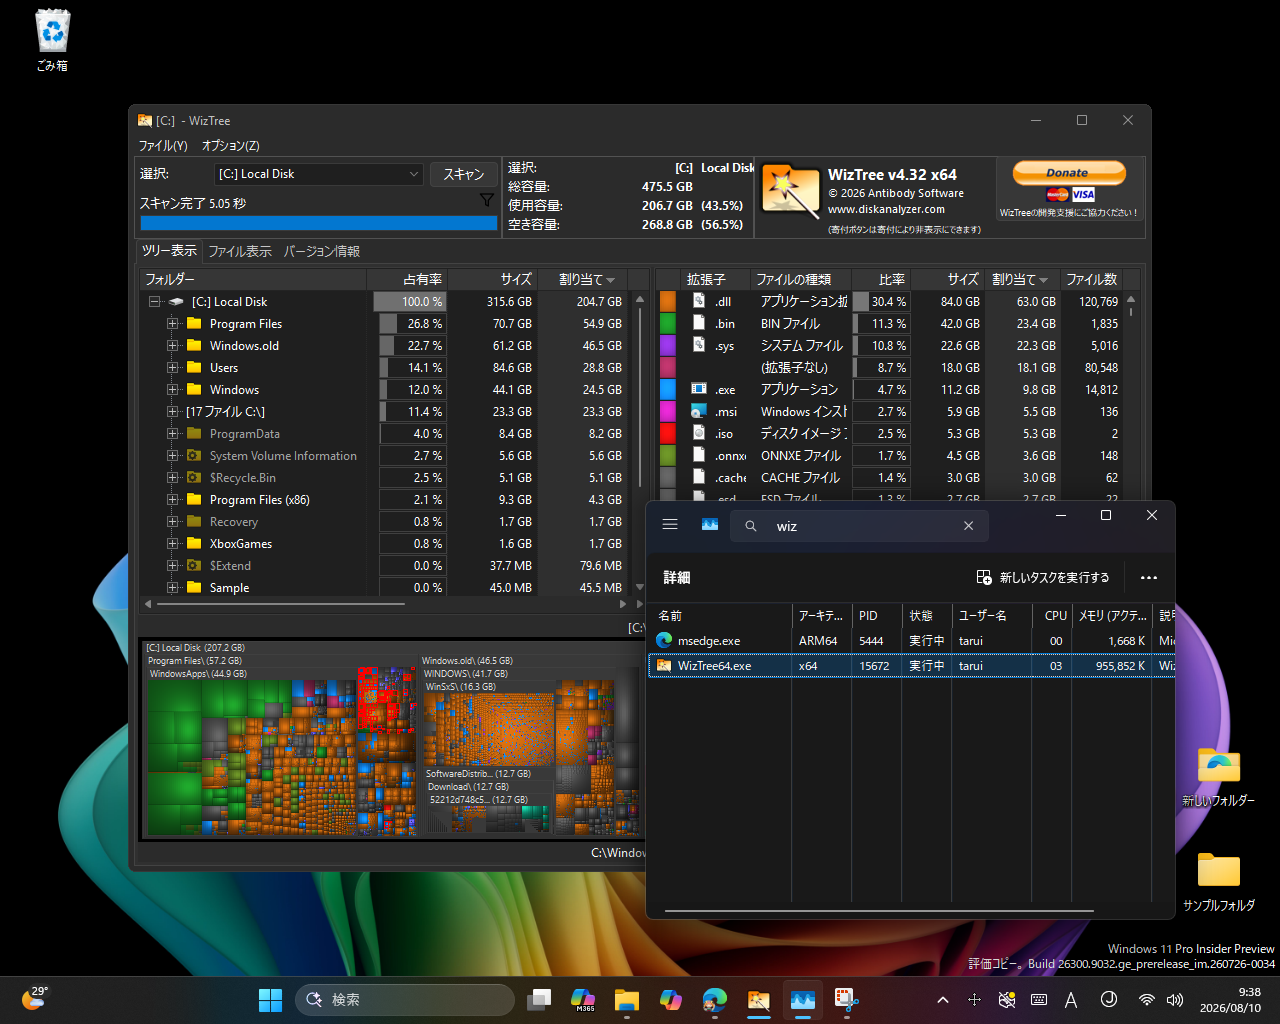Screen dimensions: 1280x1024
Task: Open the Task Manager hamburger navigation menu
Action: pyautogui.click(x=670, y=525)
